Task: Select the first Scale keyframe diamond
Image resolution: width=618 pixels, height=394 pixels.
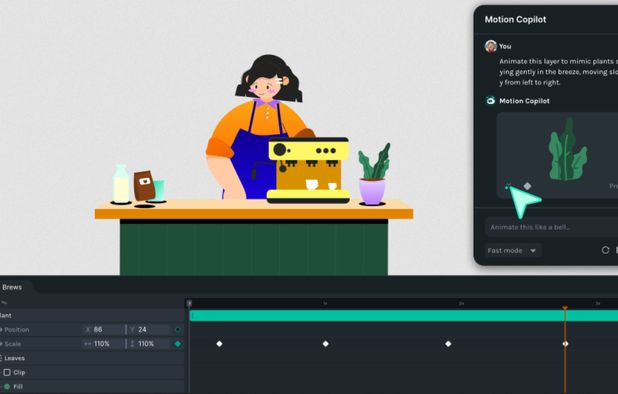Action: (x=219, y=344)
